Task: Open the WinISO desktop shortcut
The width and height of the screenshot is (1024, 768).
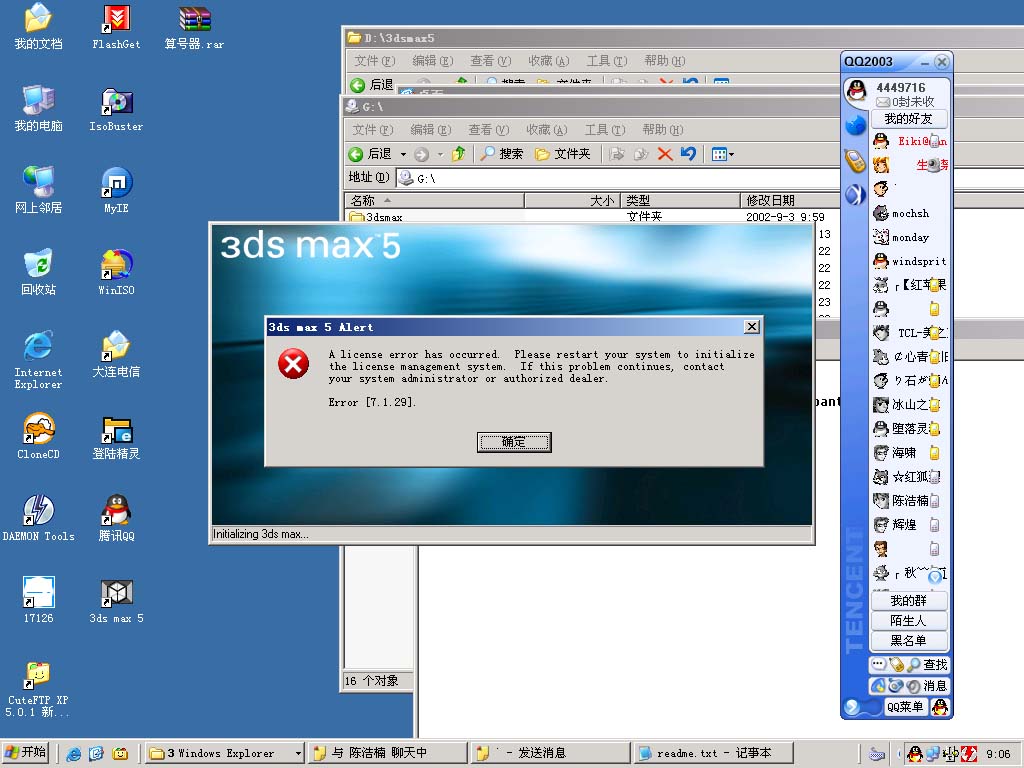Action: coord(116,272)
